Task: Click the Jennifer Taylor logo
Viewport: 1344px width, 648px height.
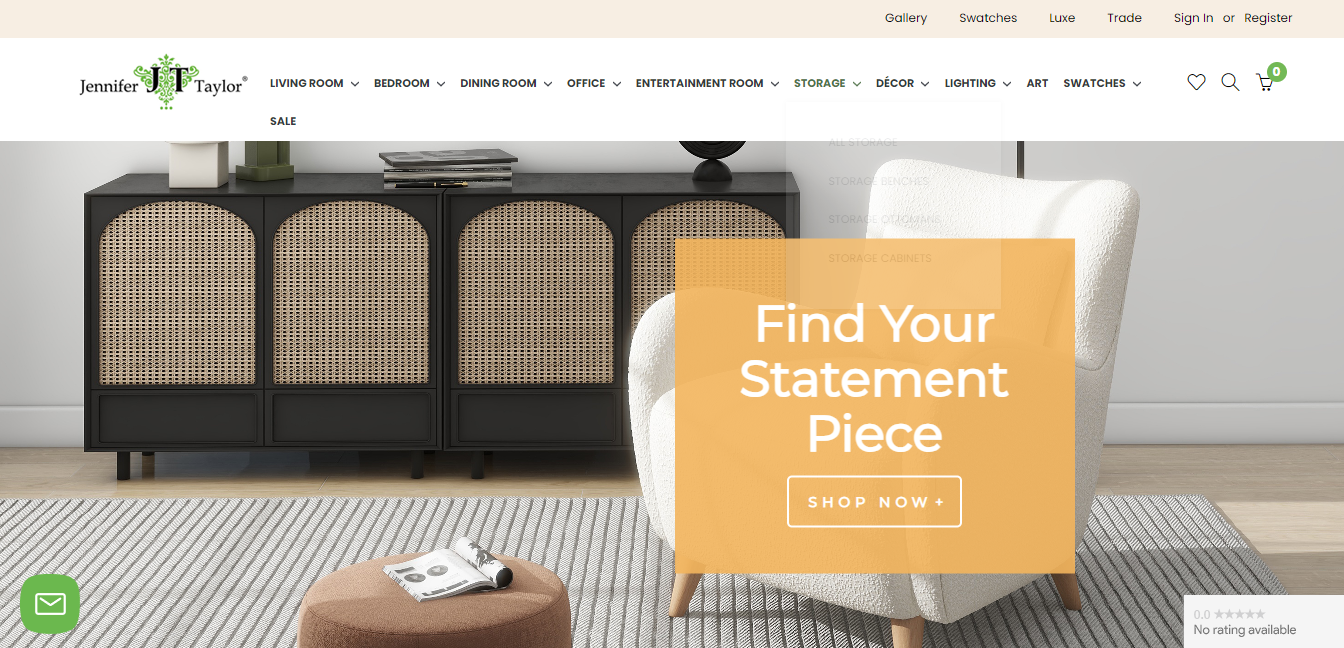Action: point(163,83)
